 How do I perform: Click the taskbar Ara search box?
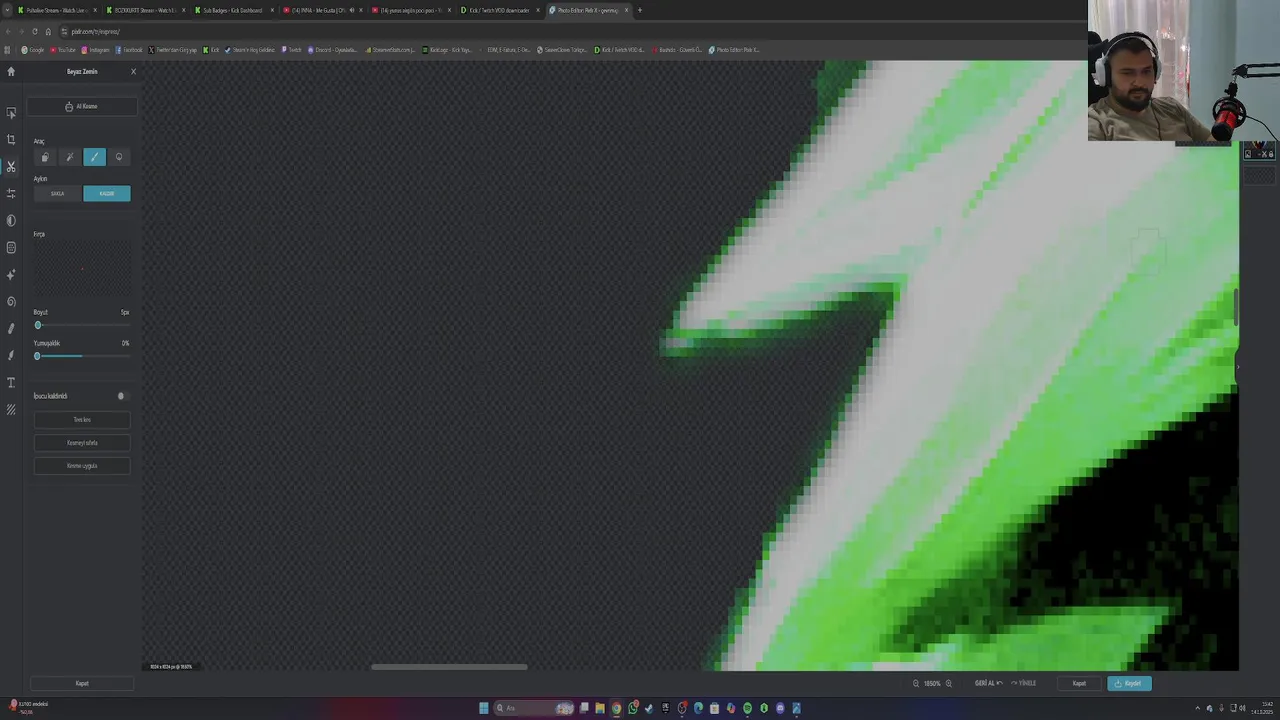(533, 708)
